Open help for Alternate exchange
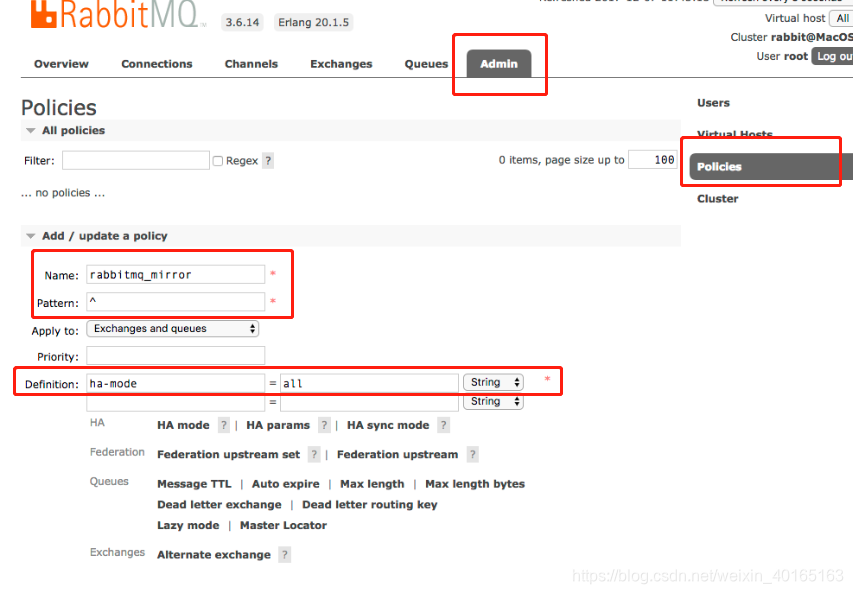Image resolution: width=853 pixels, height=594 pixels. 283,553
